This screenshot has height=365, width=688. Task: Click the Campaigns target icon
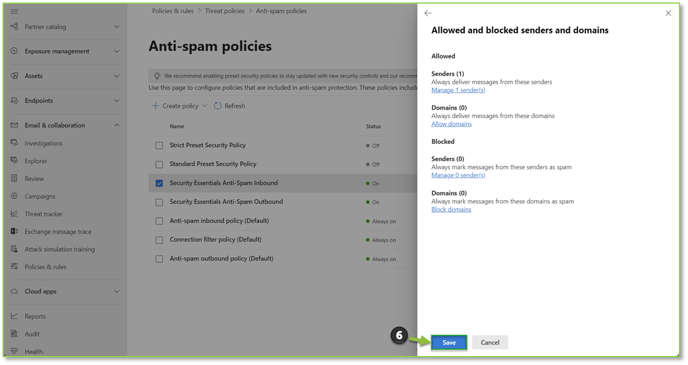click(14, 196)
